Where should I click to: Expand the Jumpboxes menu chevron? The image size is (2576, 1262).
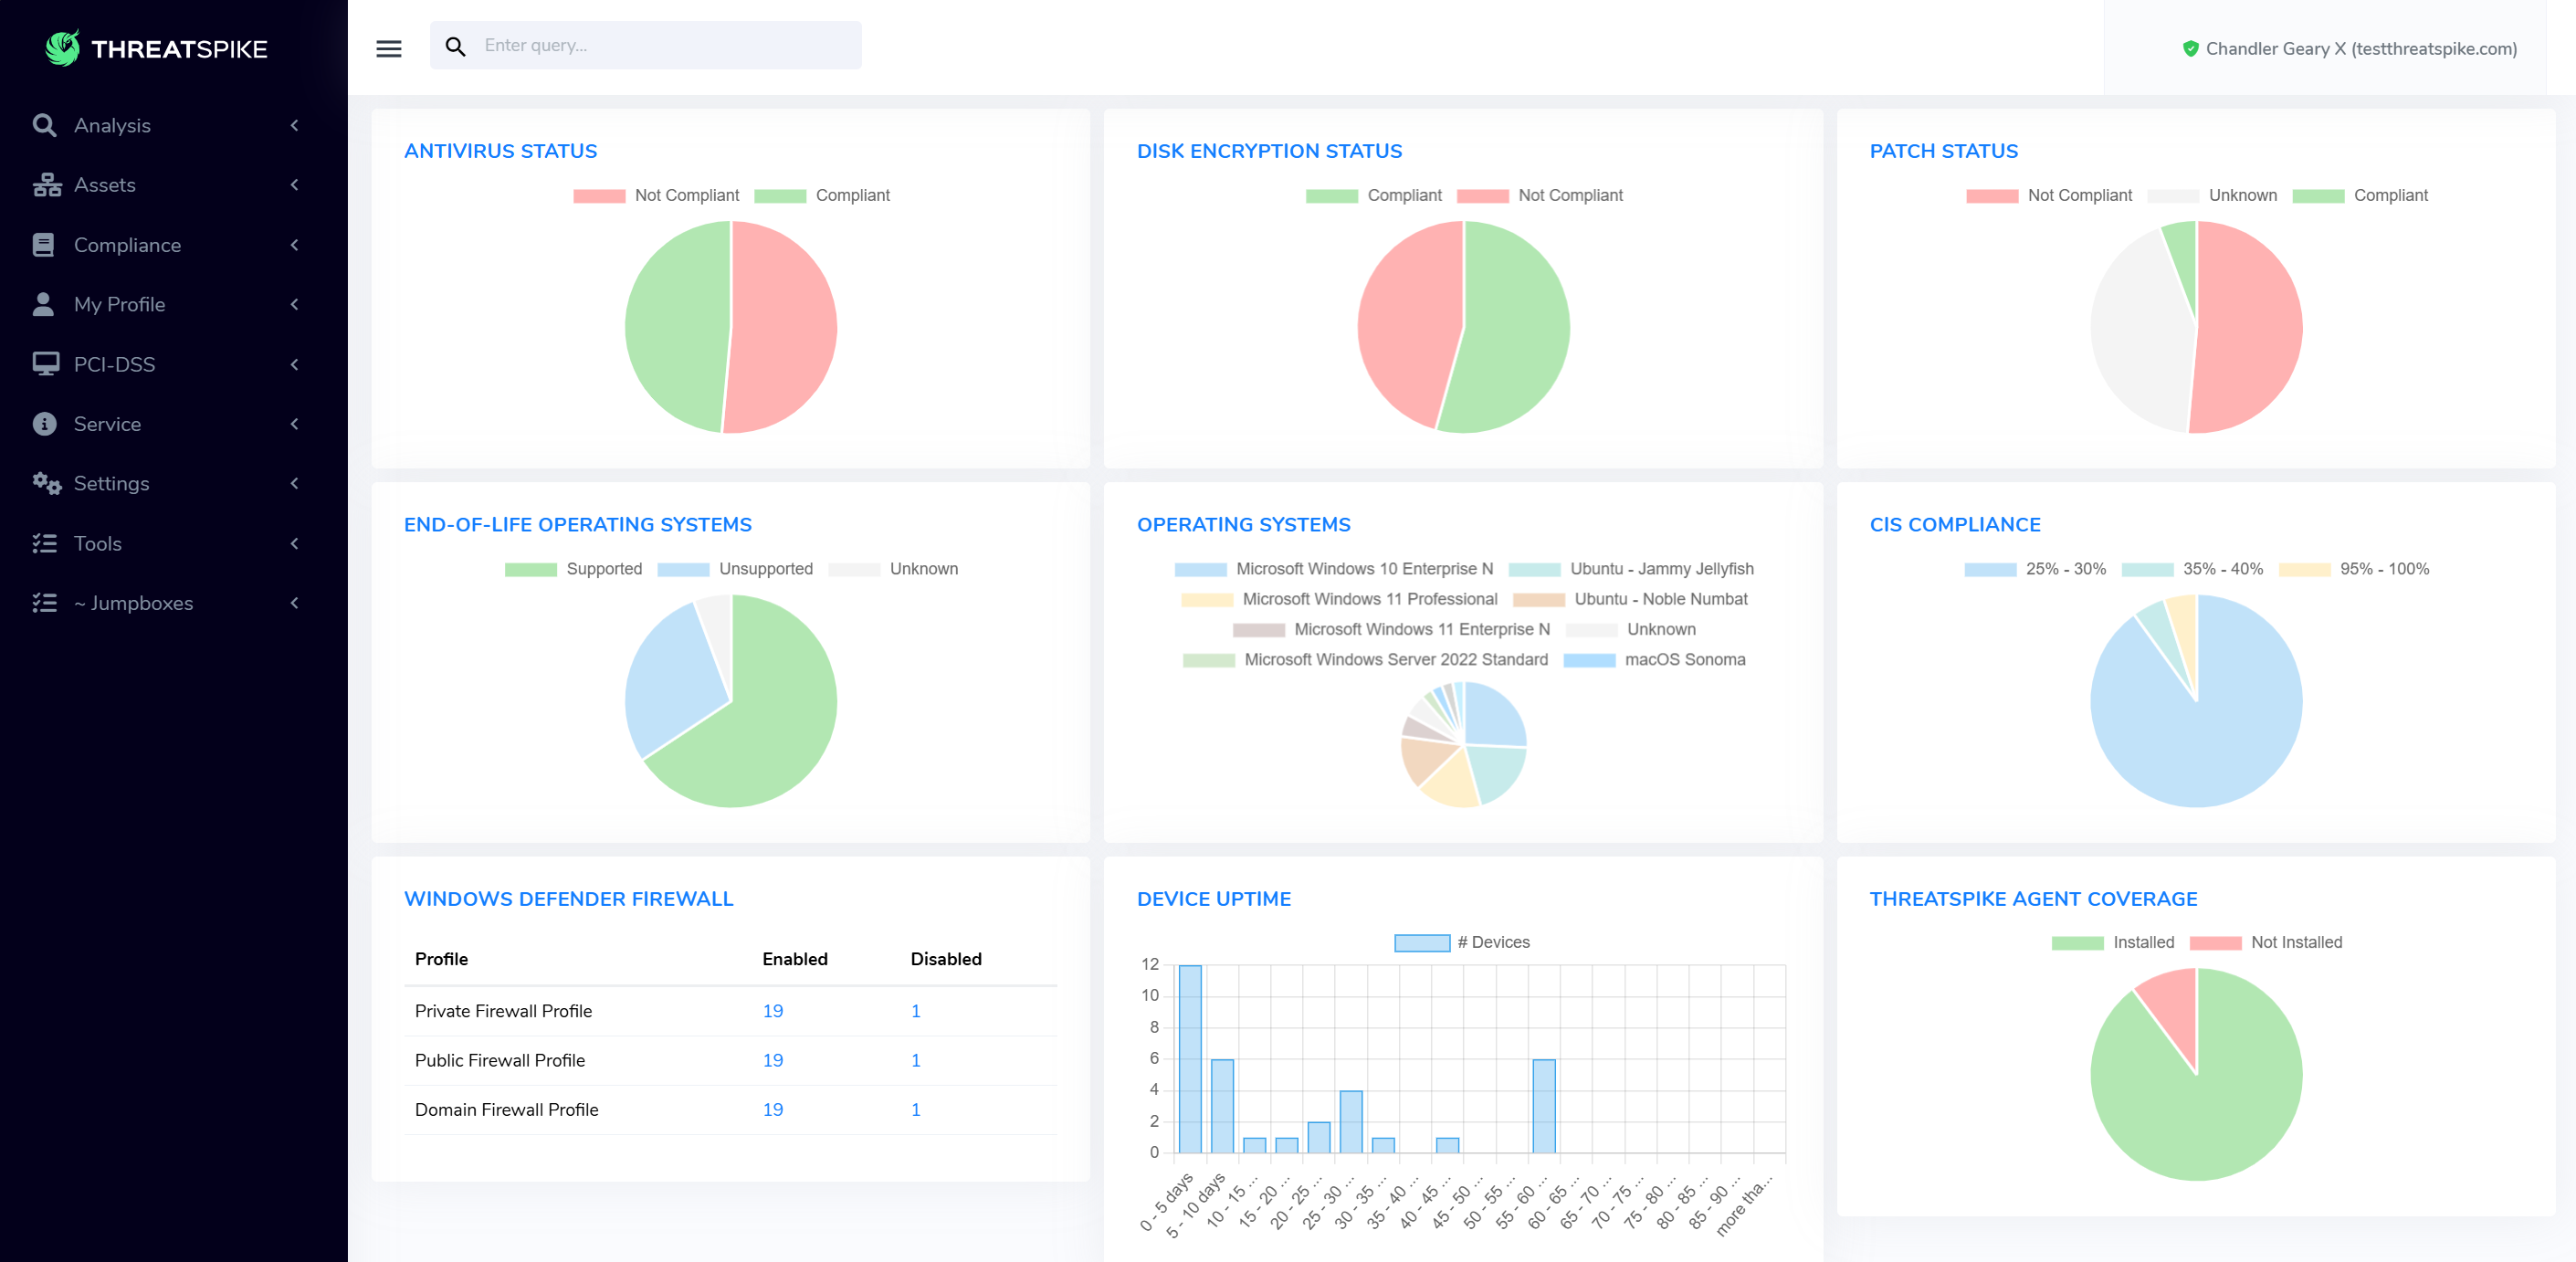(294, 603)
